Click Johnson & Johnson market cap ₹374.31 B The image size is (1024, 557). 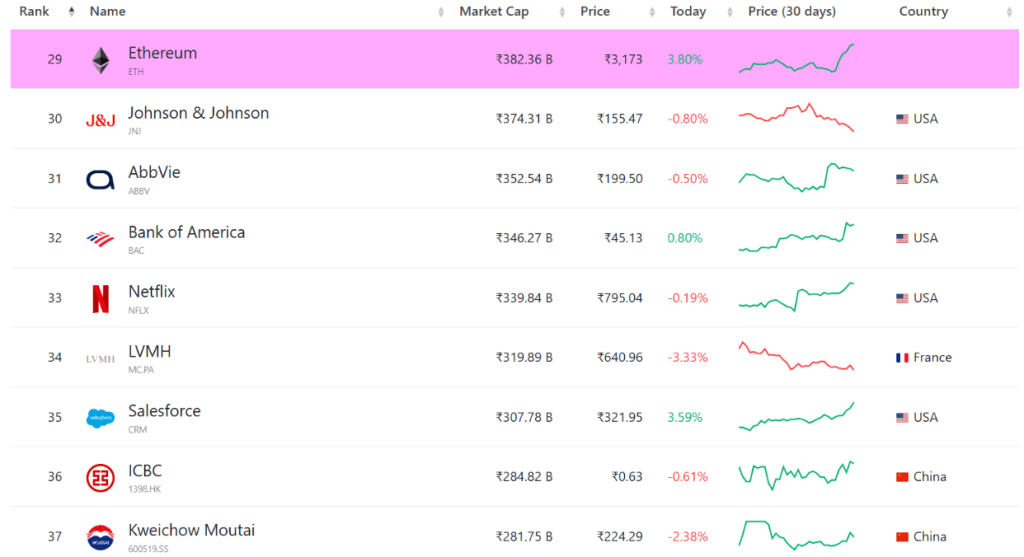(x=524, y=119)
